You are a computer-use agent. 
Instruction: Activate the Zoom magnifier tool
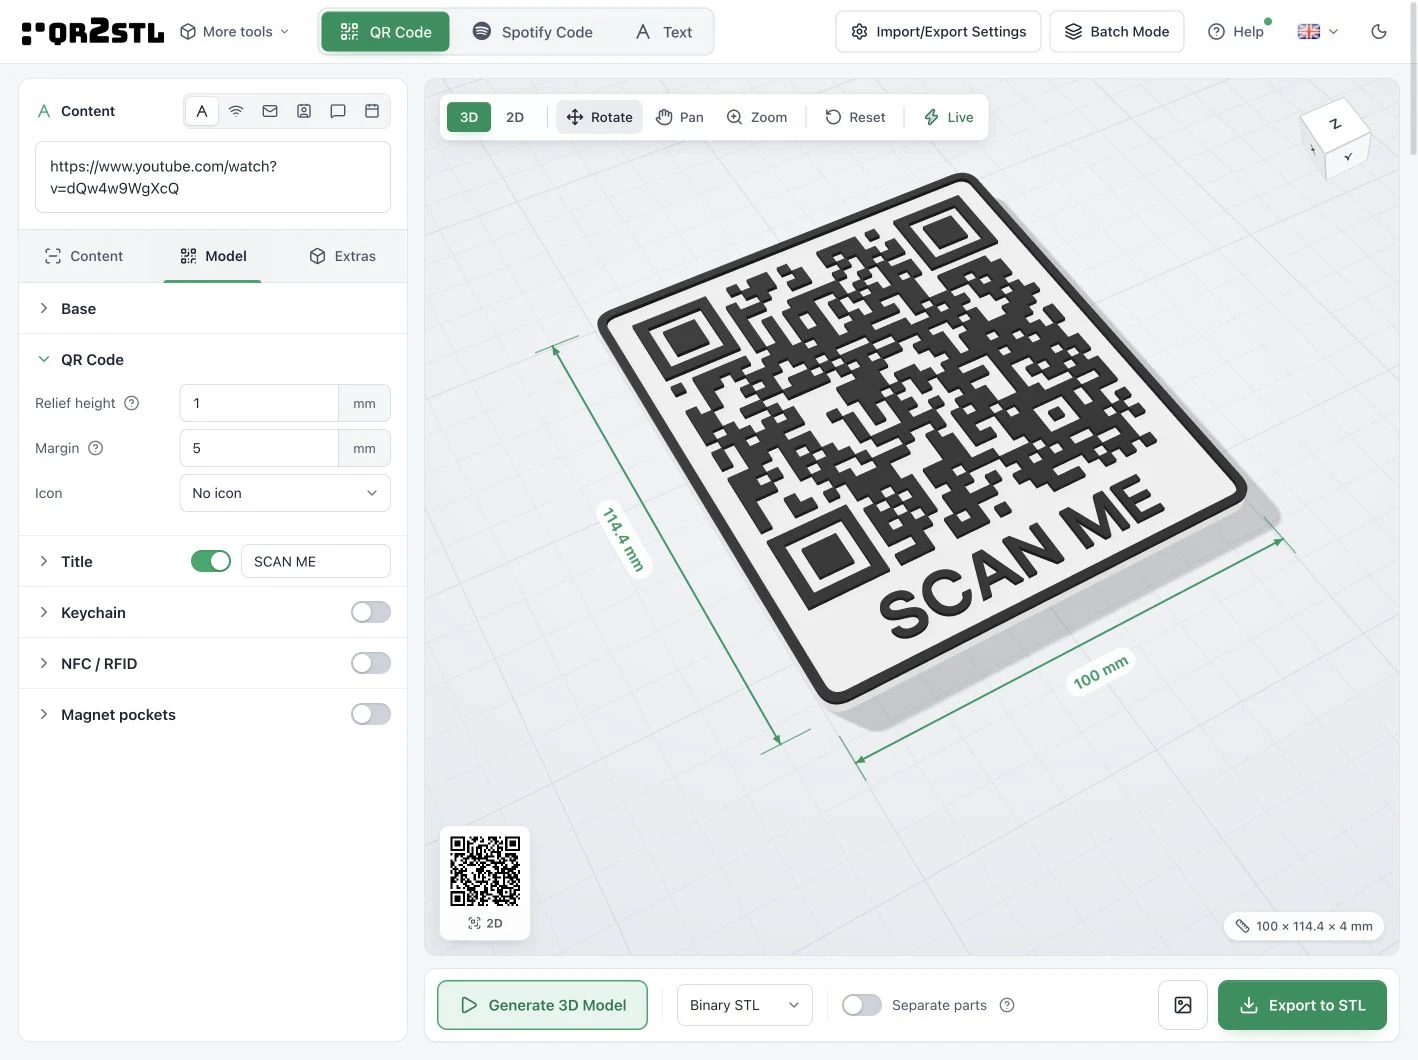pyautogui.click(x=757, y=117)
